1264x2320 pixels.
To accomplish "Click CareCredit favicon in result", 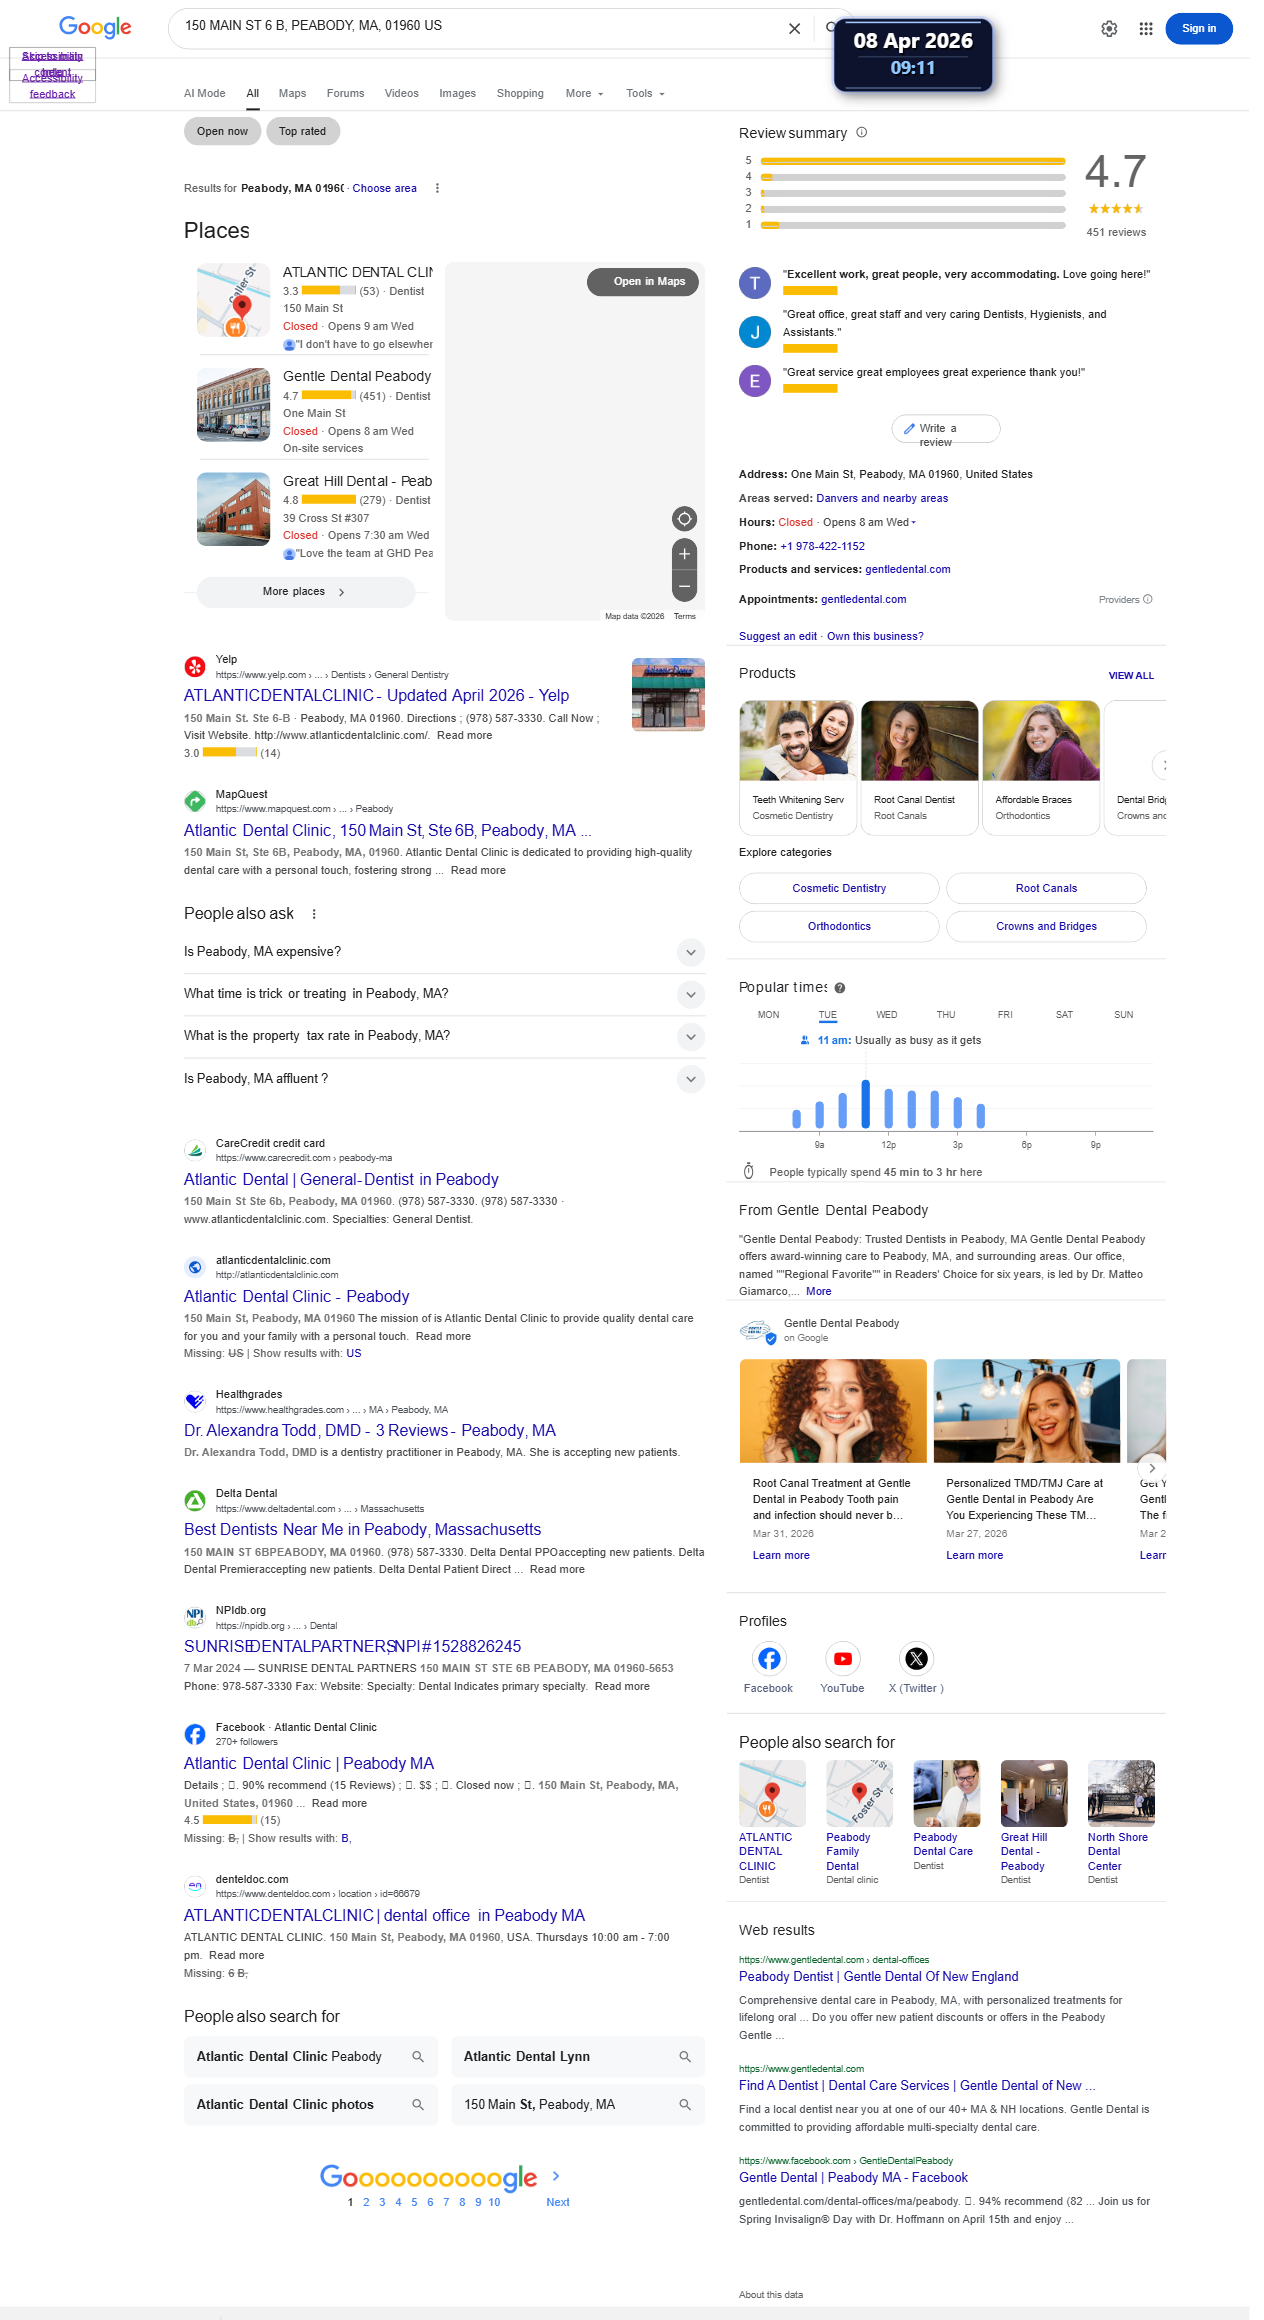I will 195,1150.
